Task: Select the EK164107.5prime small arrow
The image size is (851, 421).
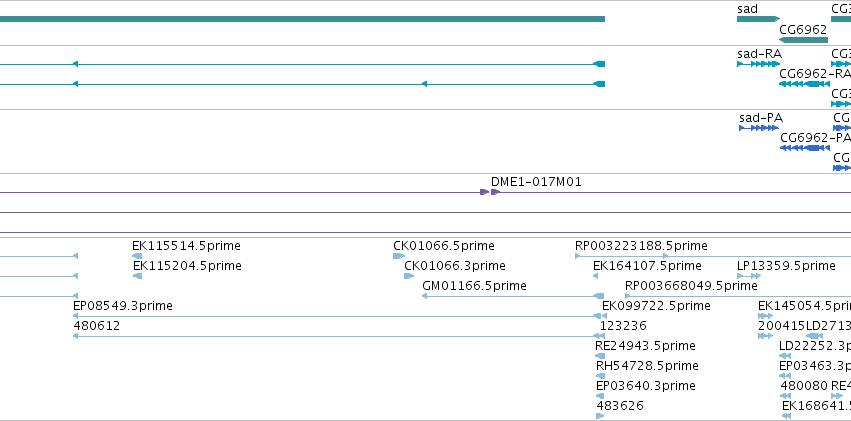Action: (595, 276)
